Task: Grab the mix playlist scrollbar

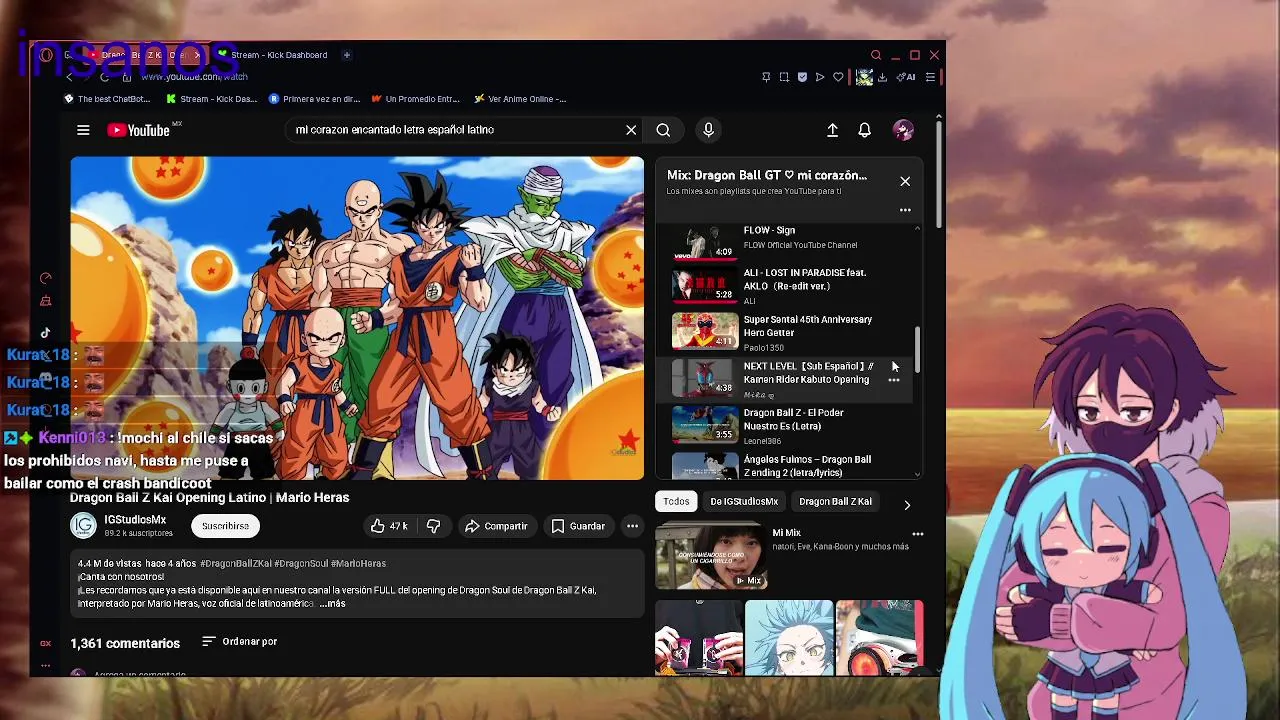Action: (917, 350)
